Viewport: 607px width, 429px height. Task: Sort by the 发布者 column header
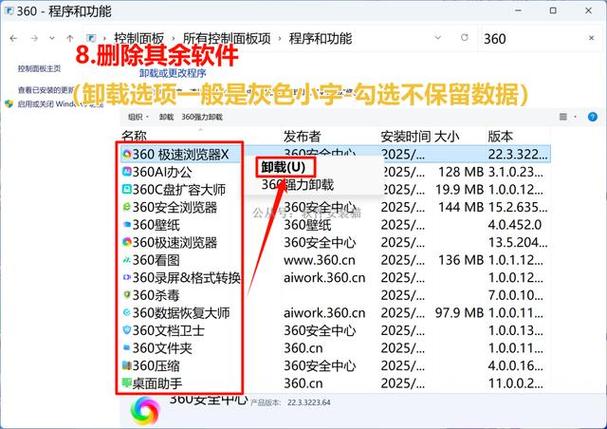(x=302, y=136)
